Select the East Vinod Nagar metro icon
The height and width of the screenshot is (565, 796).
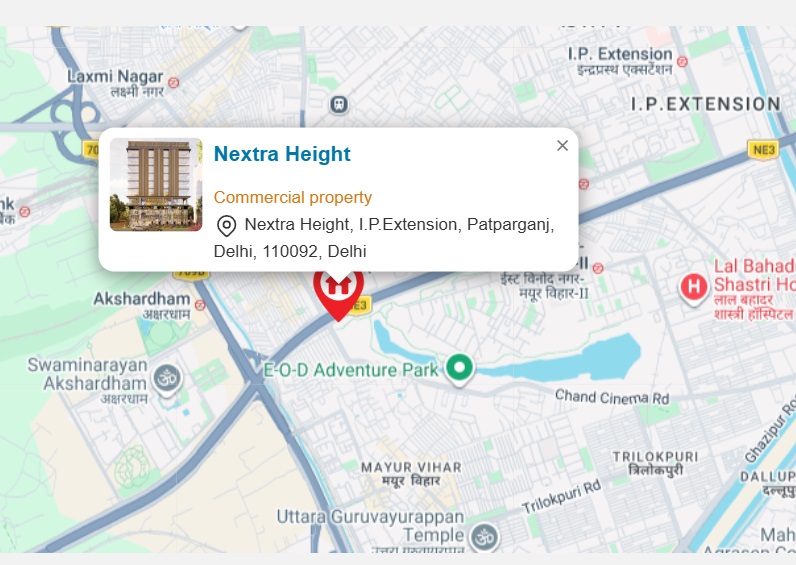coord(598,268)
